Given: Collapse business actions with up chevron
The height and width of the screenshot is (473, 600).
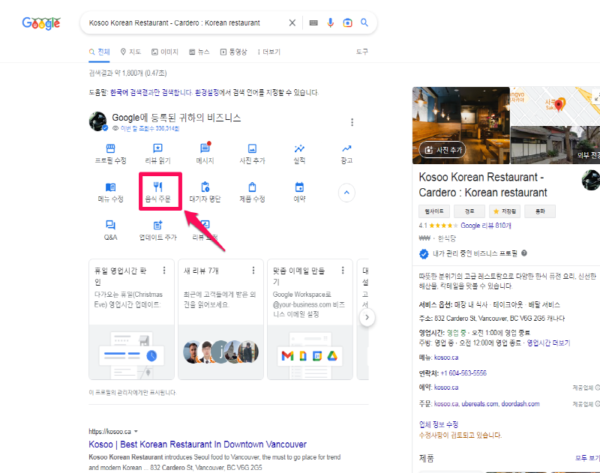Looking at the screenshot, I should pos(347,192).
